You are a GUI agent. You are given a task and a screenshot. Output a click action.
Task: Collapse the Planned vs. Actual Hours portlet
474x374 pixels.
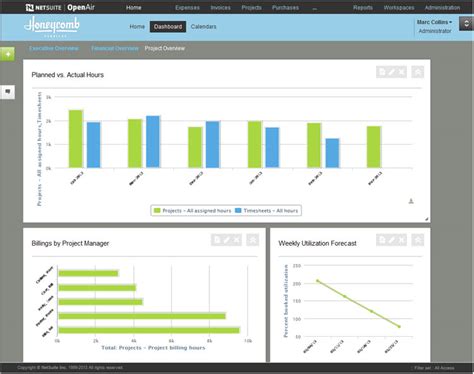pos(418,72)
